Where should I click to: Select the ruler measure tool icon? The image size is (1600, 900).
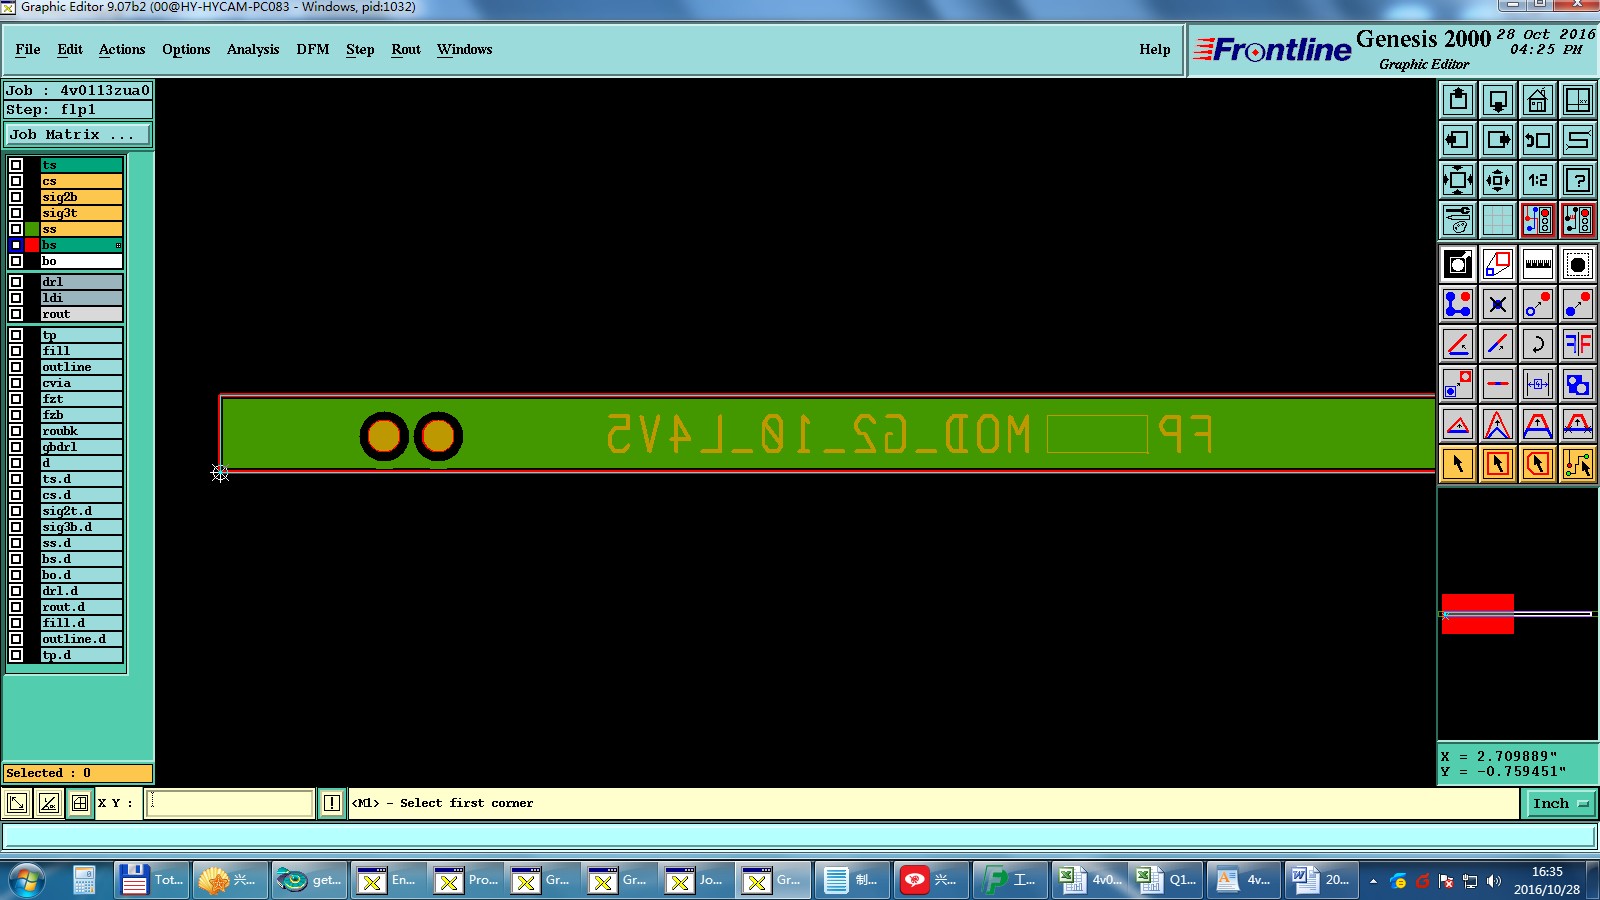point(1538,264)
